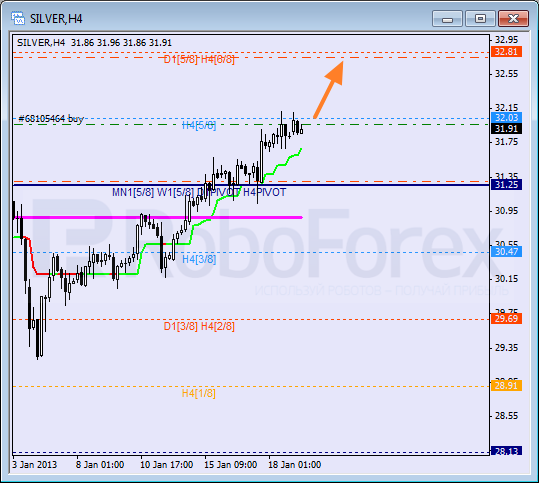This screenshot has width=539, height=483.
Task: Select the #68105464 buy order line label
Action: click(51, 119)
